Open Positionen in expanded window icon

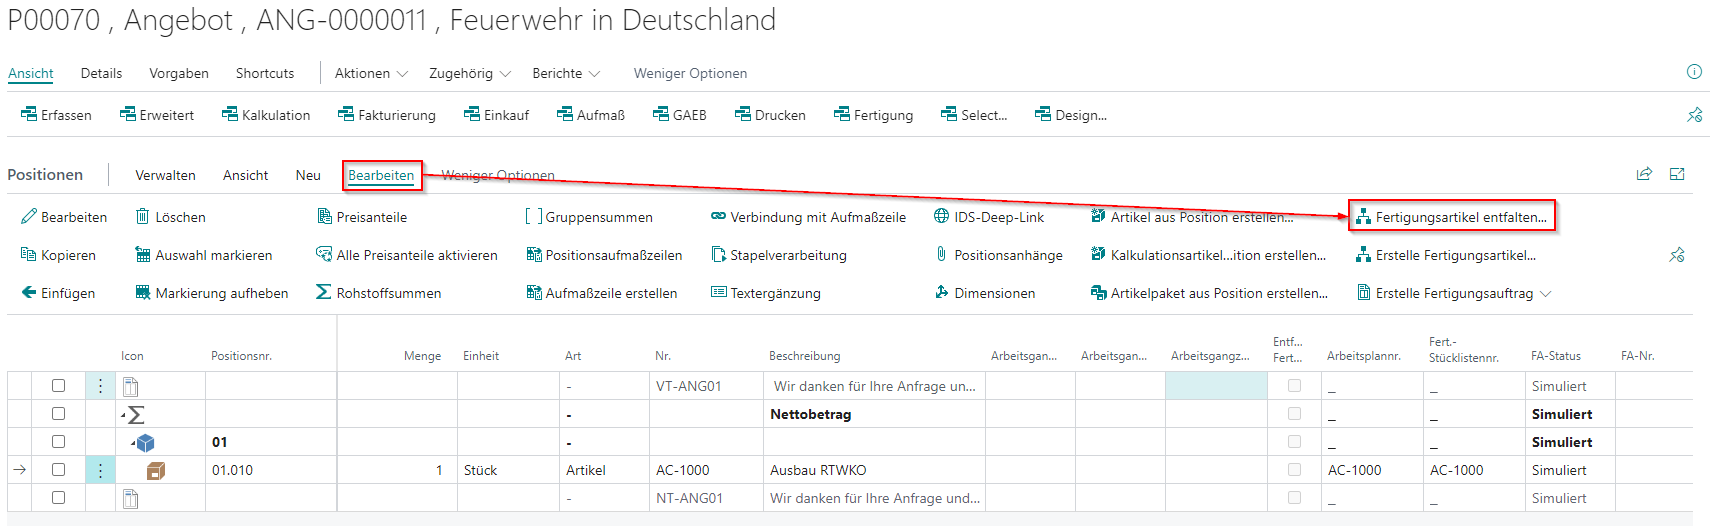1677,174
